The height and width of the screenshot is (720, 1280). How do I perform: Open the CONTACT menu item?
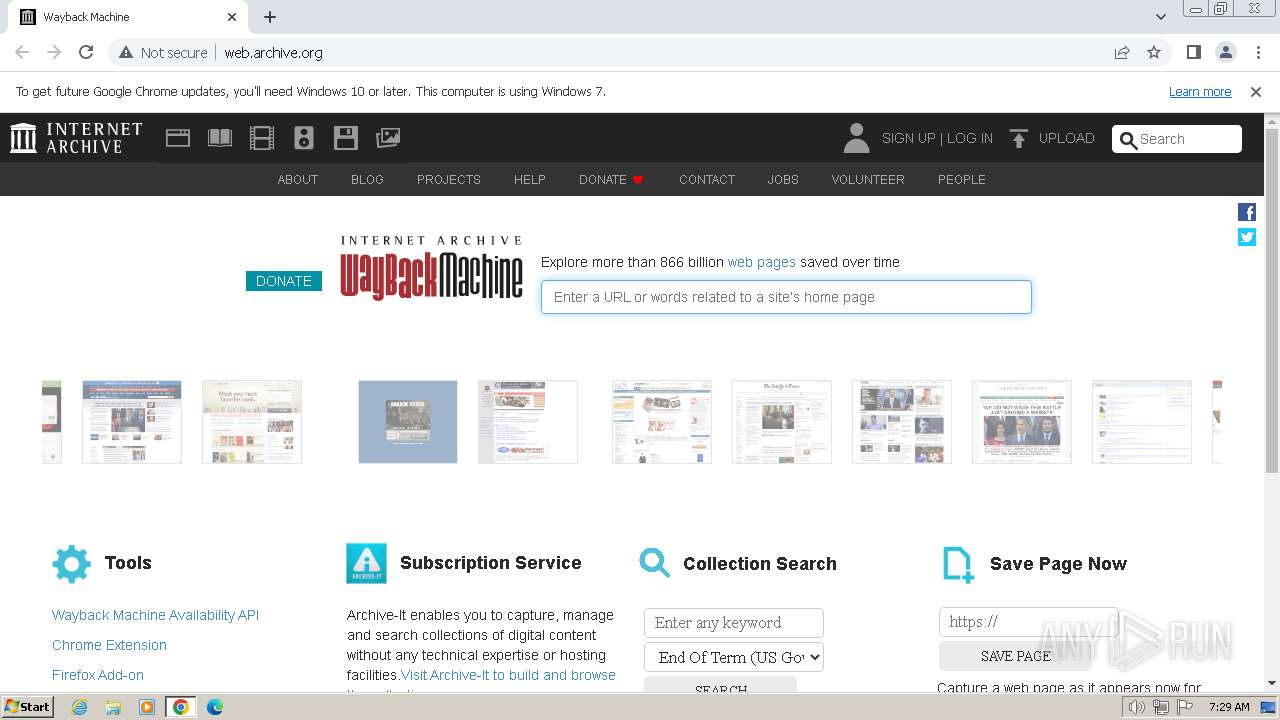707,180
